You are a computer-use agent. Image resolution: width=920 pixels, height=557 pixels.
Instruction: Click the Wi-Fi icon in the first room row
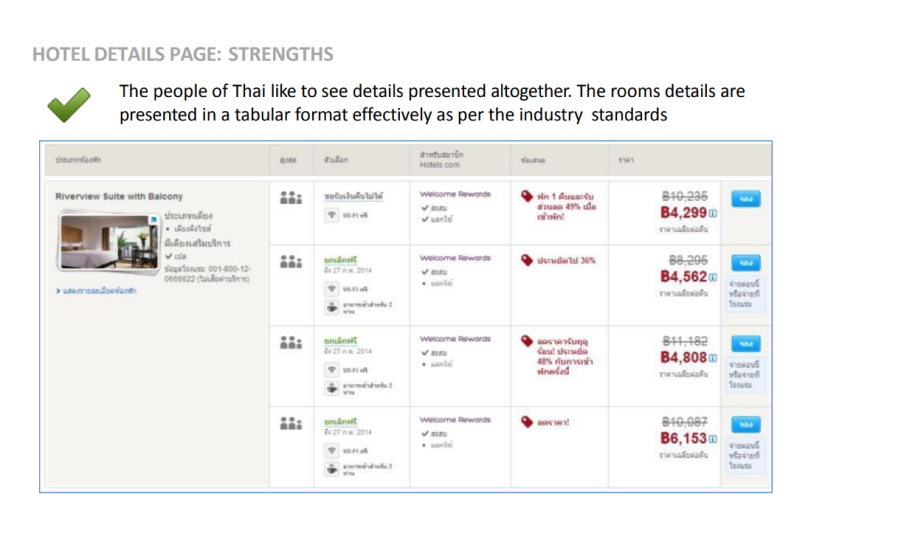pyautogui.click(x=330, y=216)
